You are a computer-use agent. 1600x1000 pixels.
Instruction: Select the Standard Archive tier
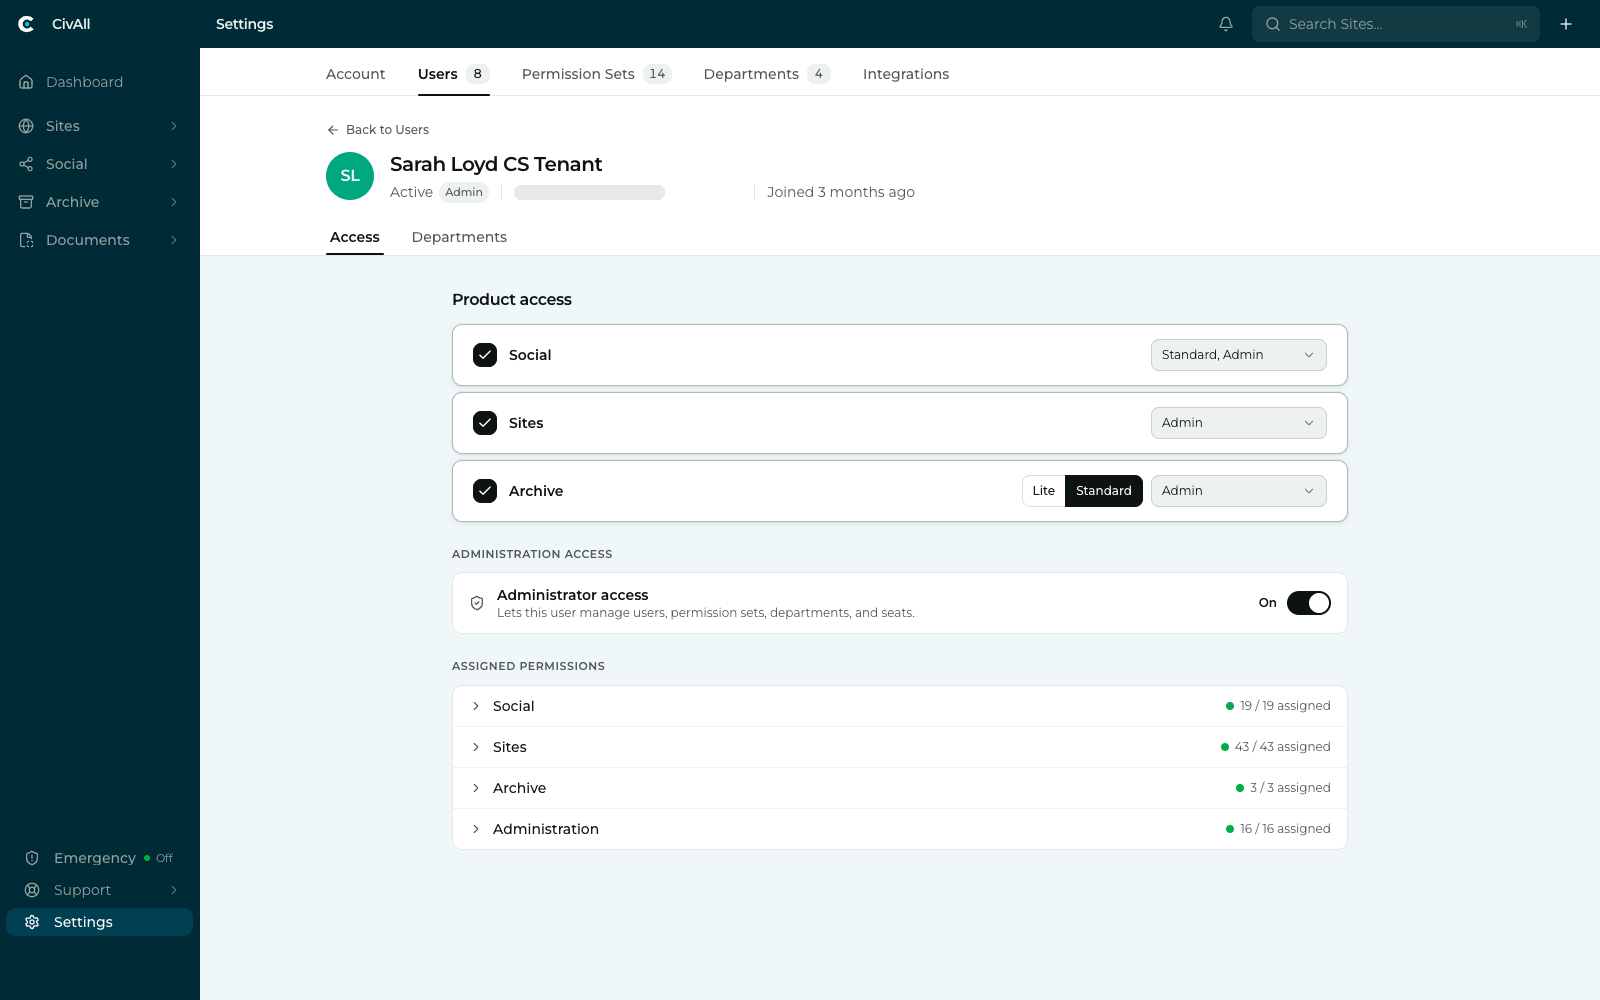click(x=1104, y=491)
